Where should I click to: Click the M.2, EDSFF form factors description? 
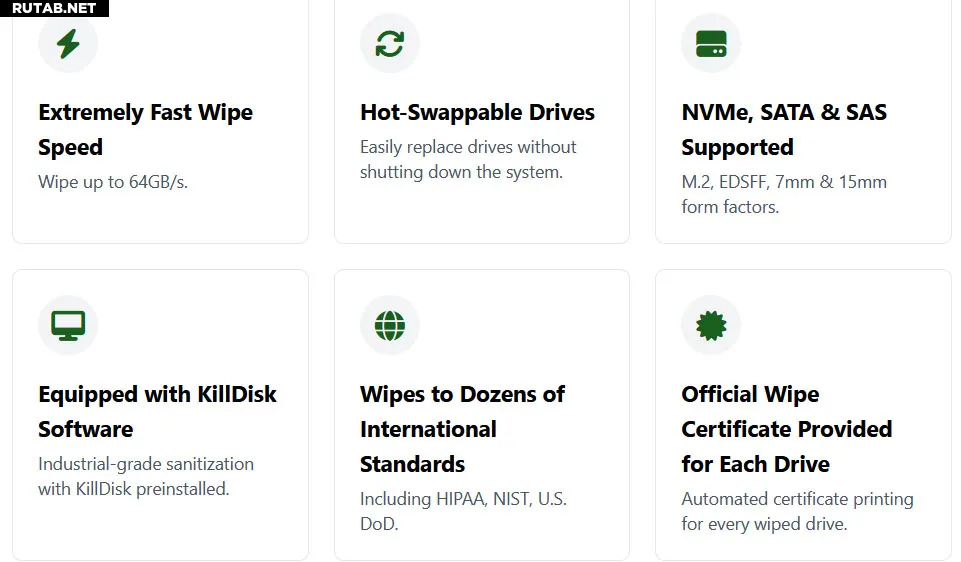pyautogui.click(x=783, y=194)
